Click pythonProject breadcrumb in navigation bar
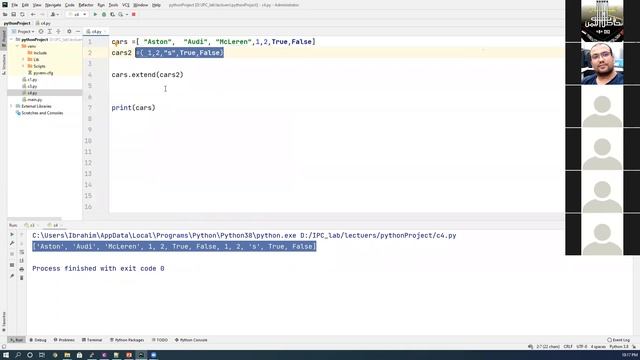 click(x=17, y=23)
